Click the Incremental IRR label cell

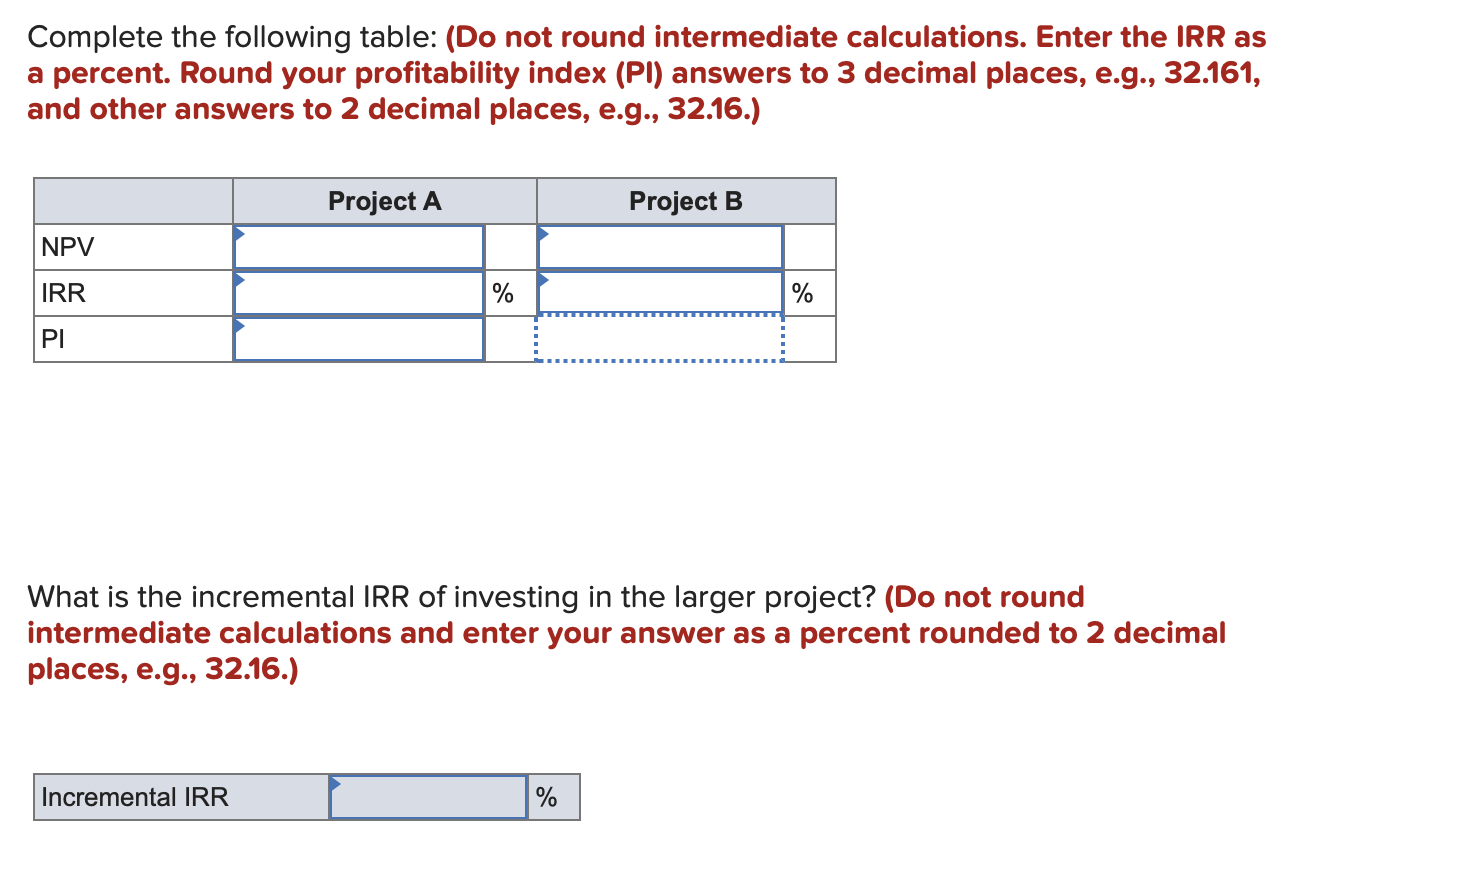133,797
